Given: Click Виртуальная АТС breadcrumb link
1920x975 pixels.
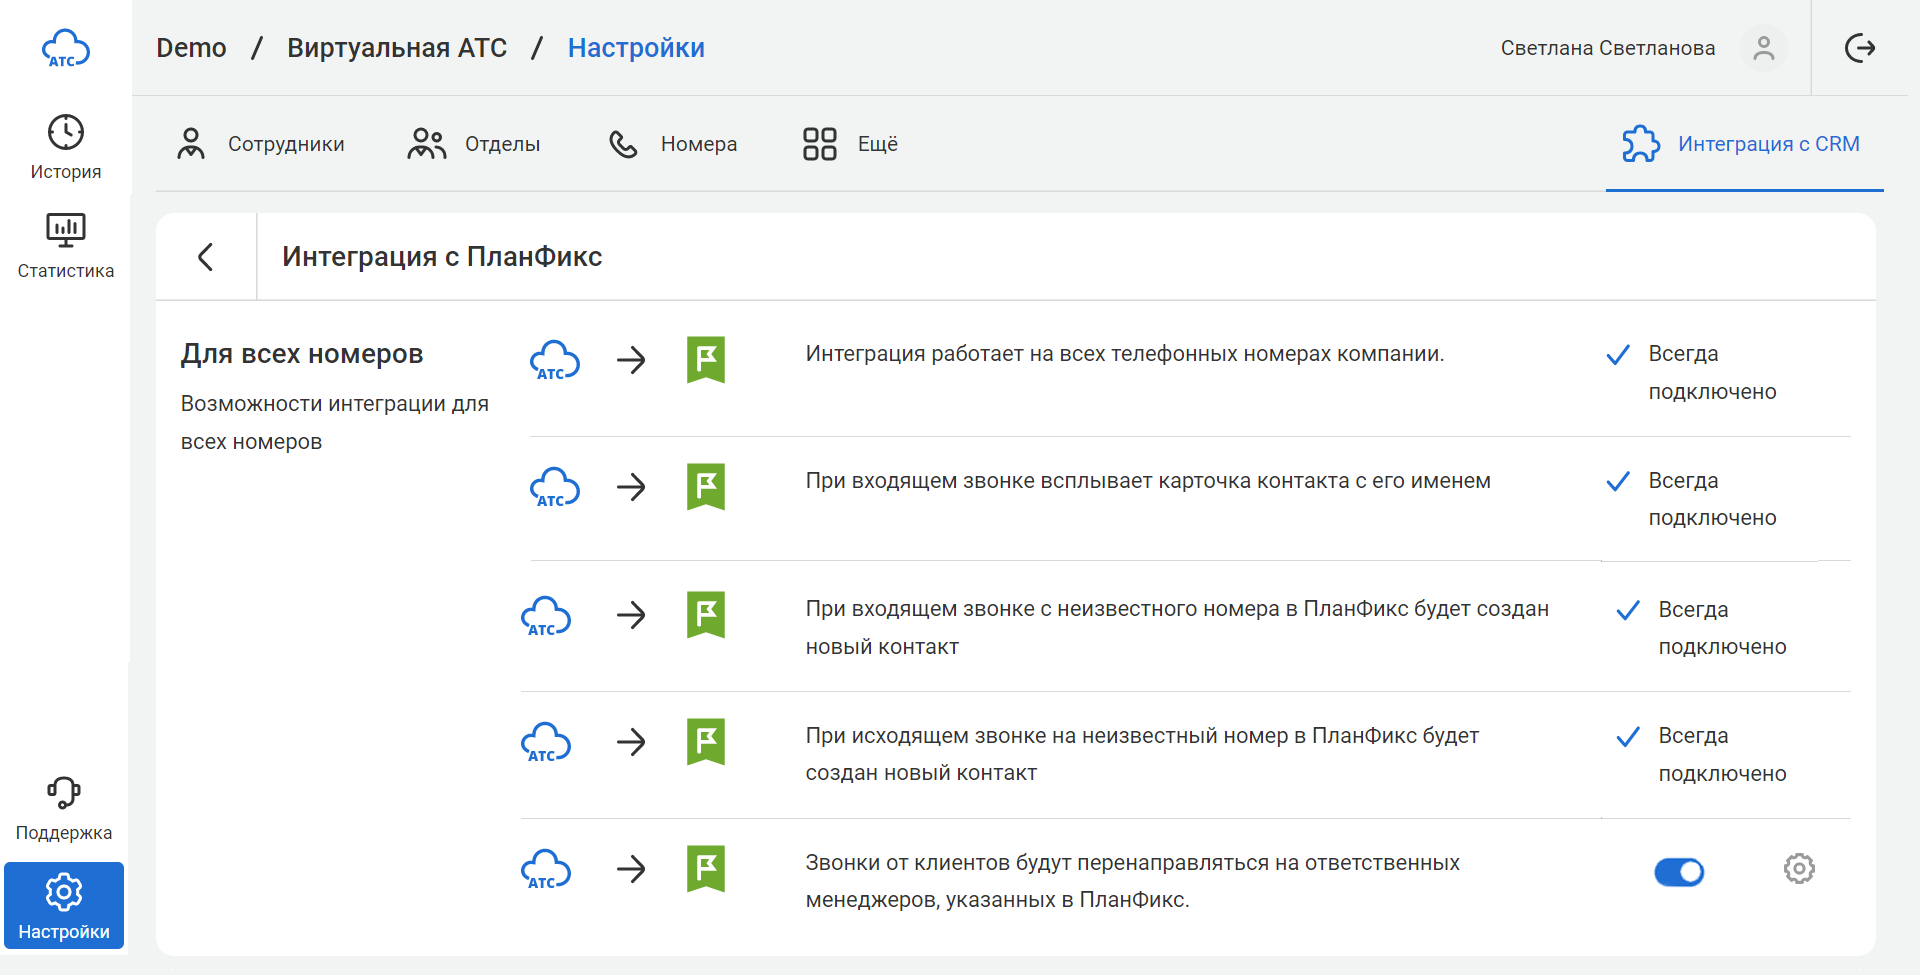Looking at the screenshot, I should click(x=397, y=48).
